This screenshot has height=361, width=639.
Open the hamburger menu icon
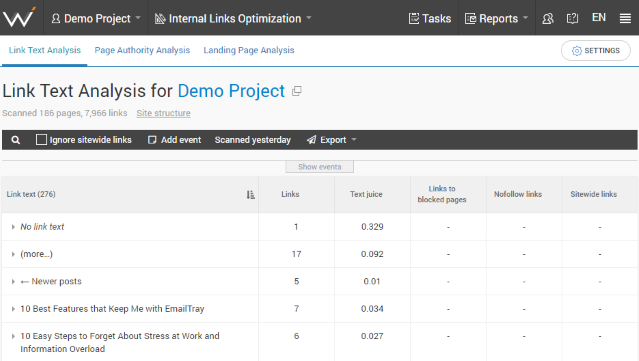click(x=625, y=18)
